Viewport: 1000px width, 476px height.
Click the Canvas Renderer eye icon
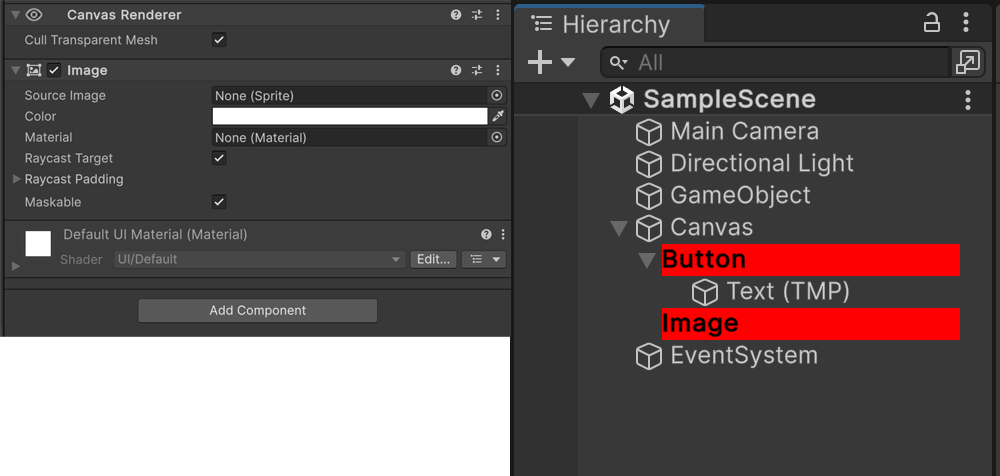pyautogui.click(x=34, y=15)
